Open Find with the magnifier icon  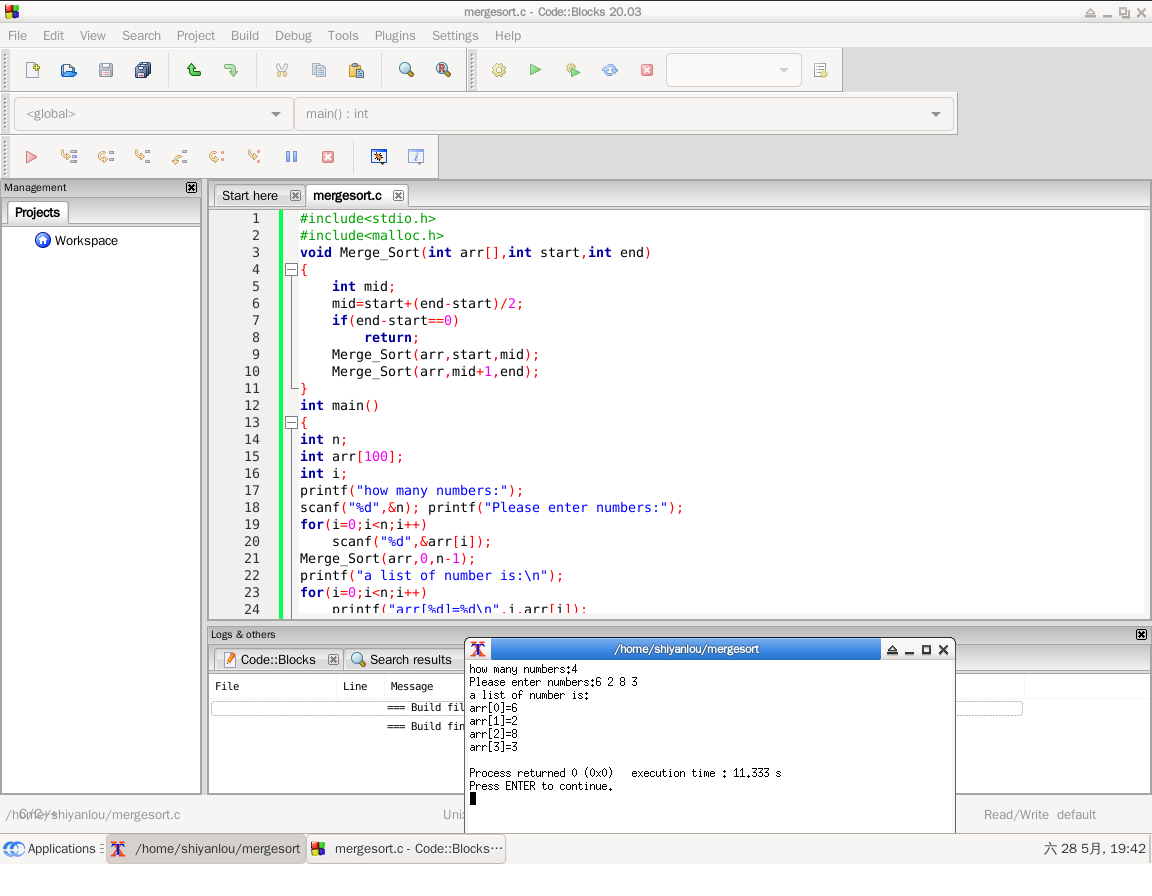pos(406,70)
